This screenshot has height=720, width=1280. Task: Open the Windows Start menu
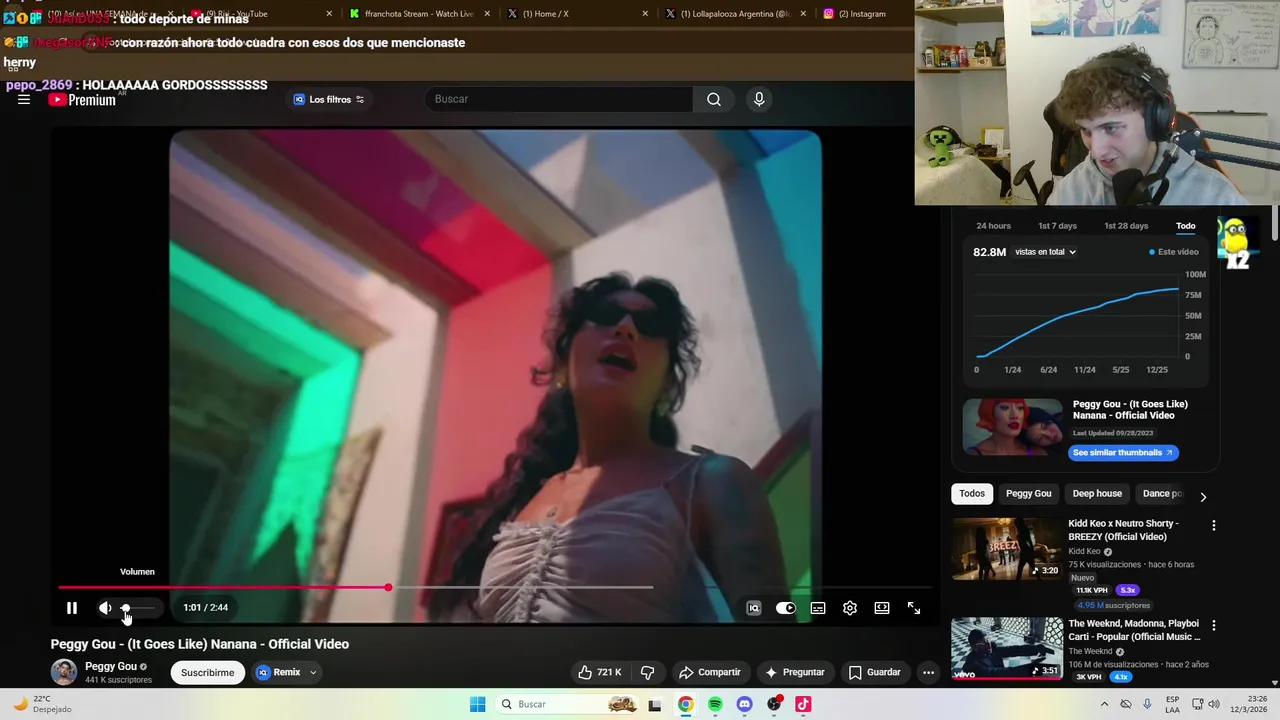(478, 704)
